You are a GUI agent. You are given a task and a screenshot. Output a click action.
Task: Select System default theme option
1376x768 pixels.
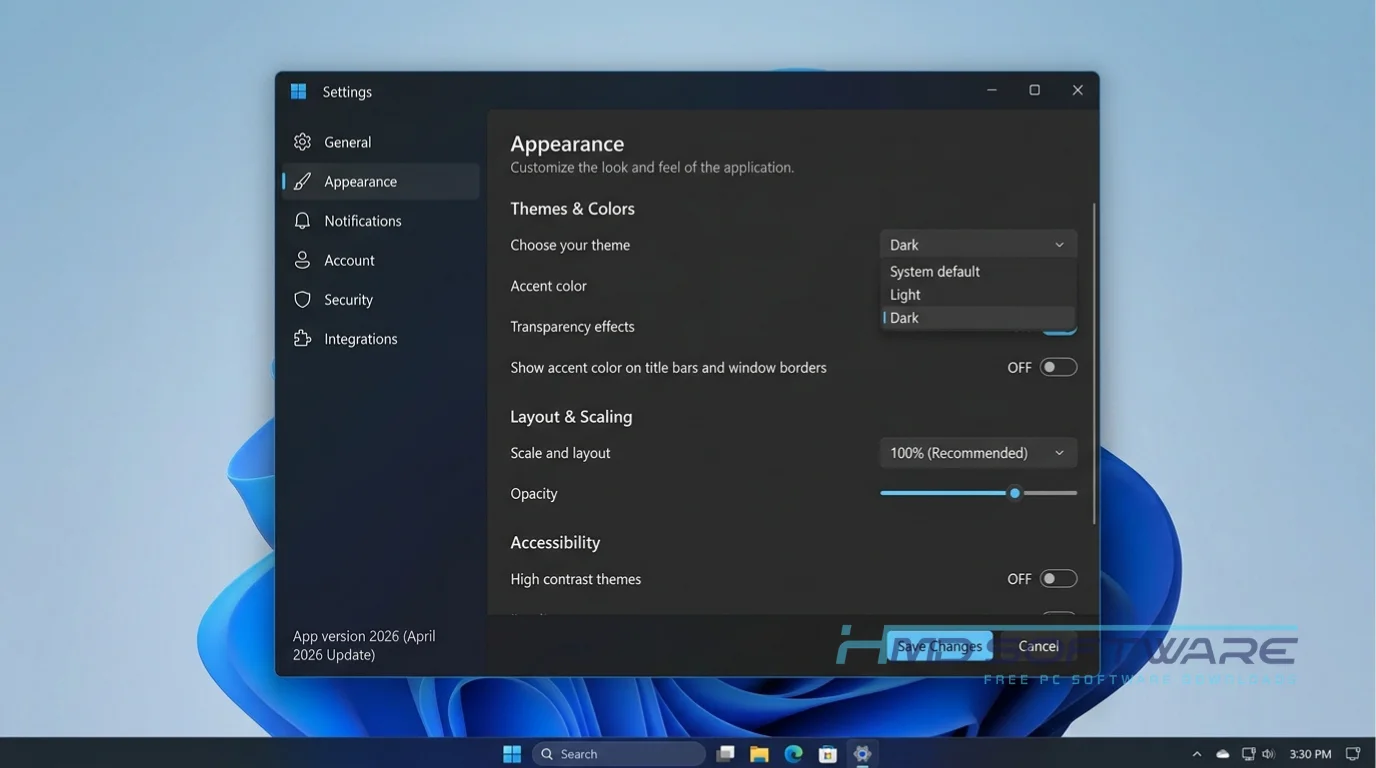coord(978,272)
